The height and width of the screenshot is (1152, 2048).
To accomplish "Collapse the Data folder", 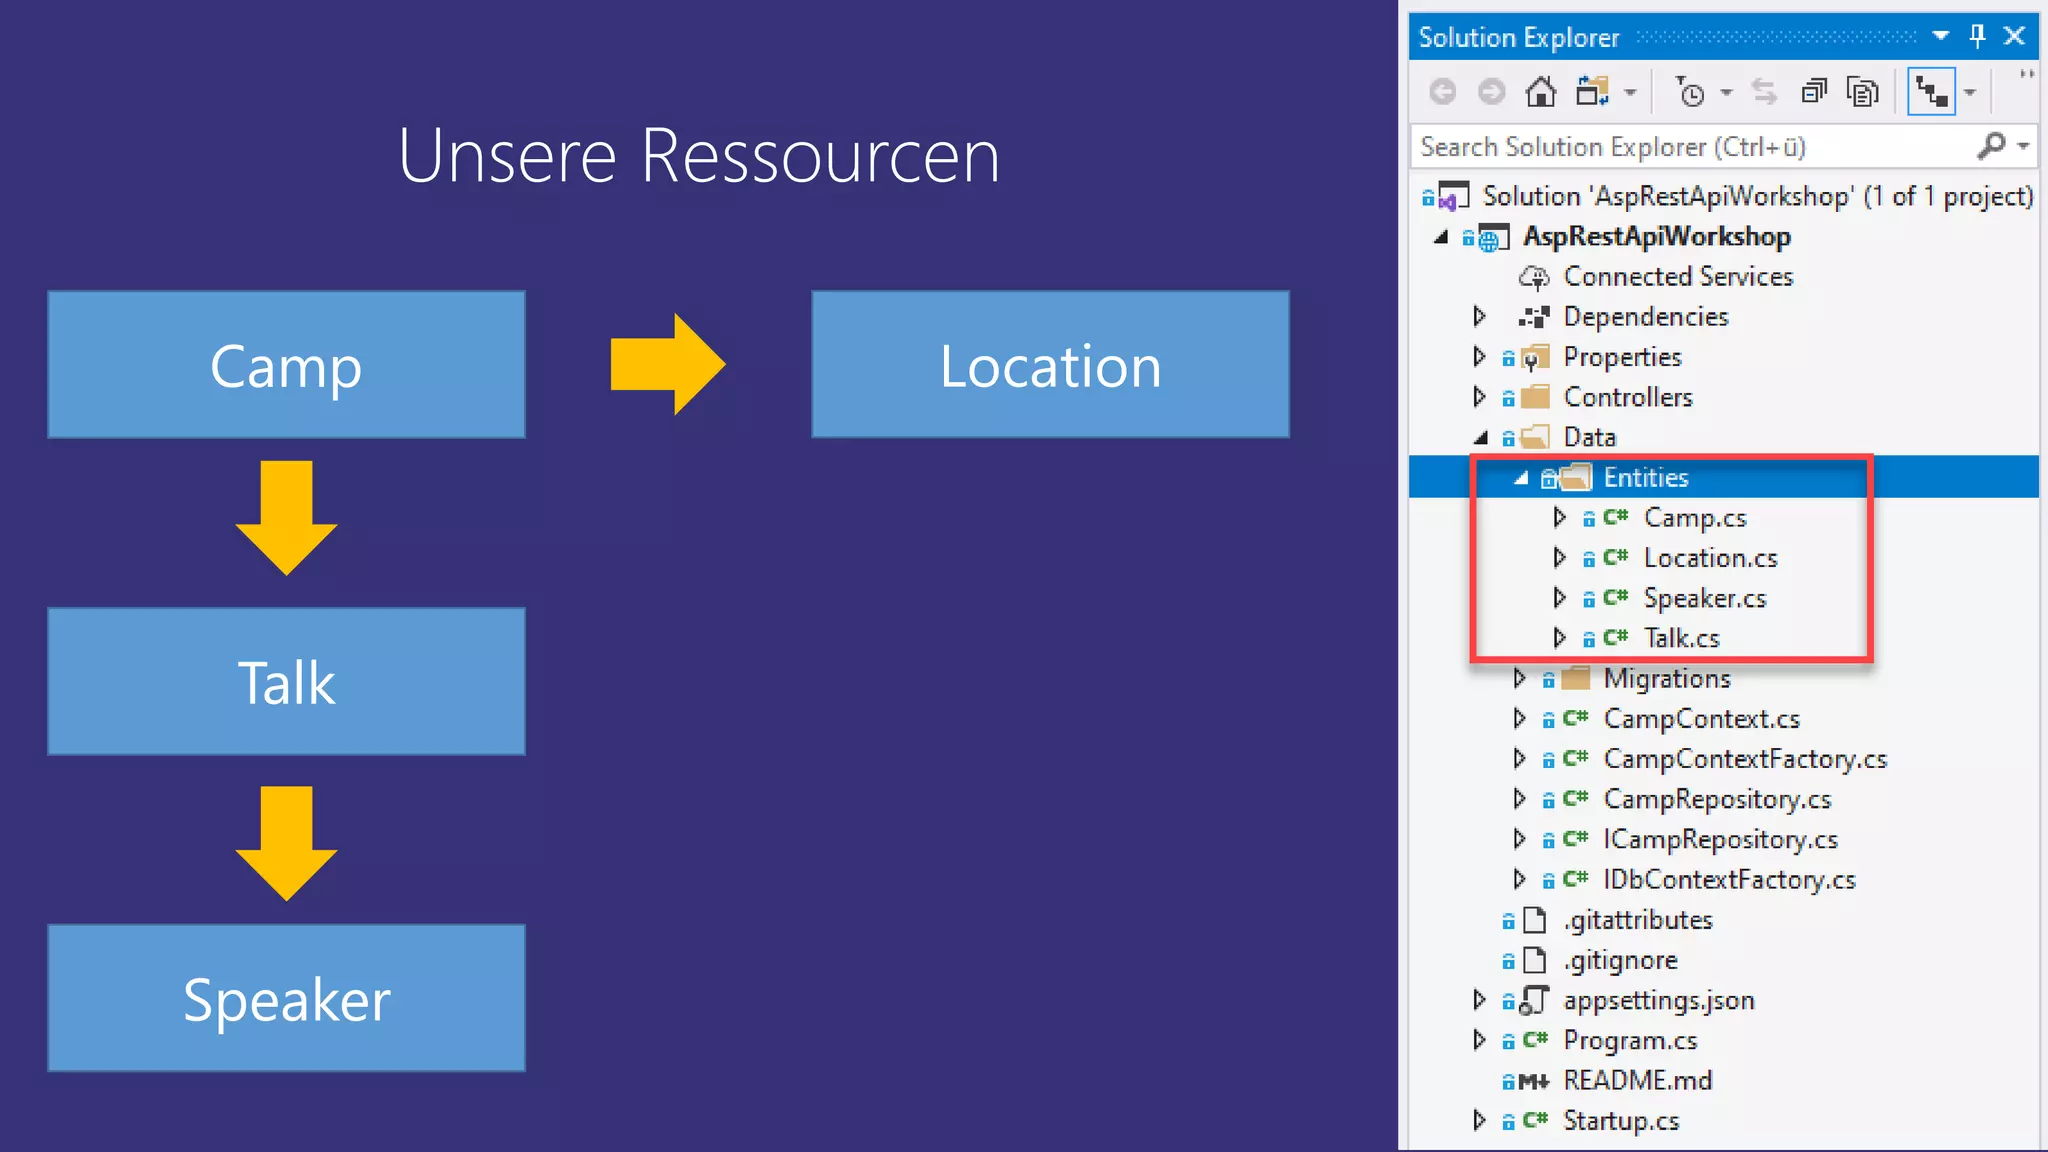I will coord(1481,437).
